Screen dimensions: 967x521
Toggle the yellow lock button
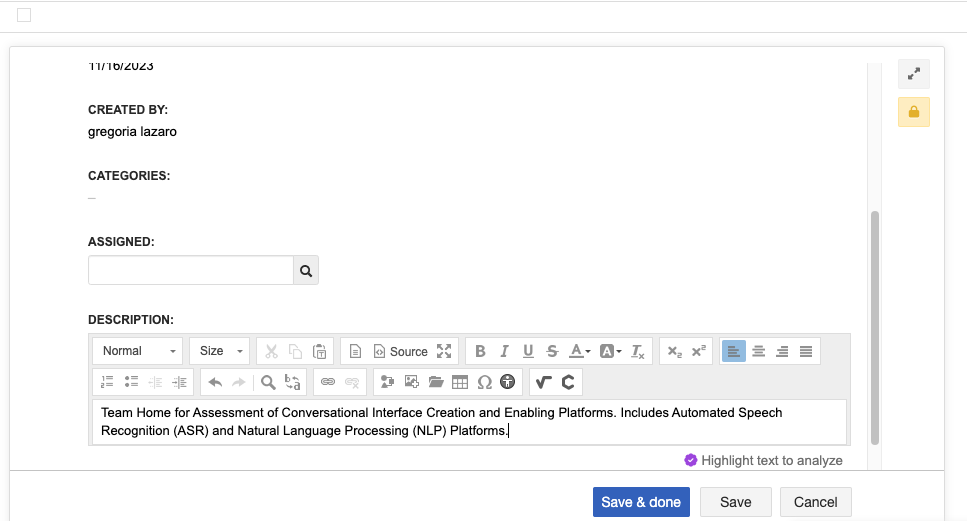tap(913, 112)
